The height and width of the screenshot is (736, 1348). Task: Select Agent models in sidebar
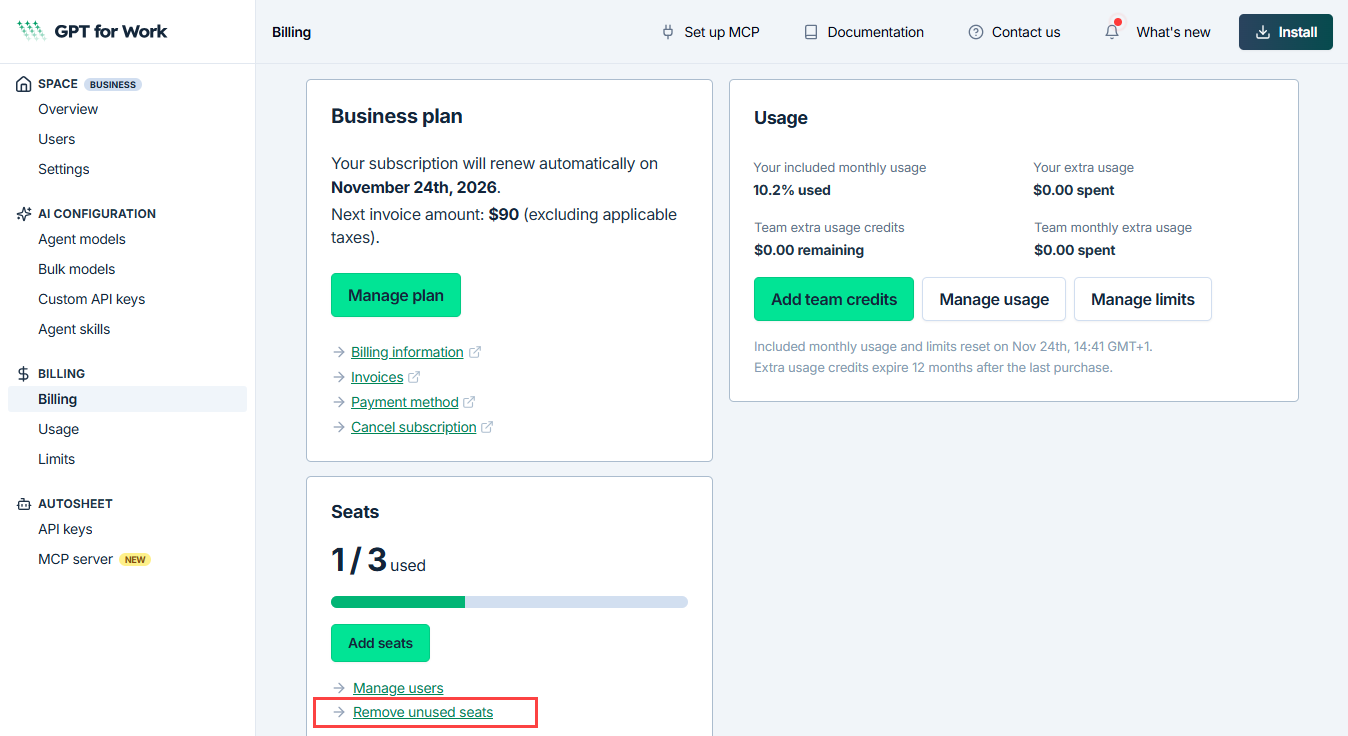tap(82, 239)
